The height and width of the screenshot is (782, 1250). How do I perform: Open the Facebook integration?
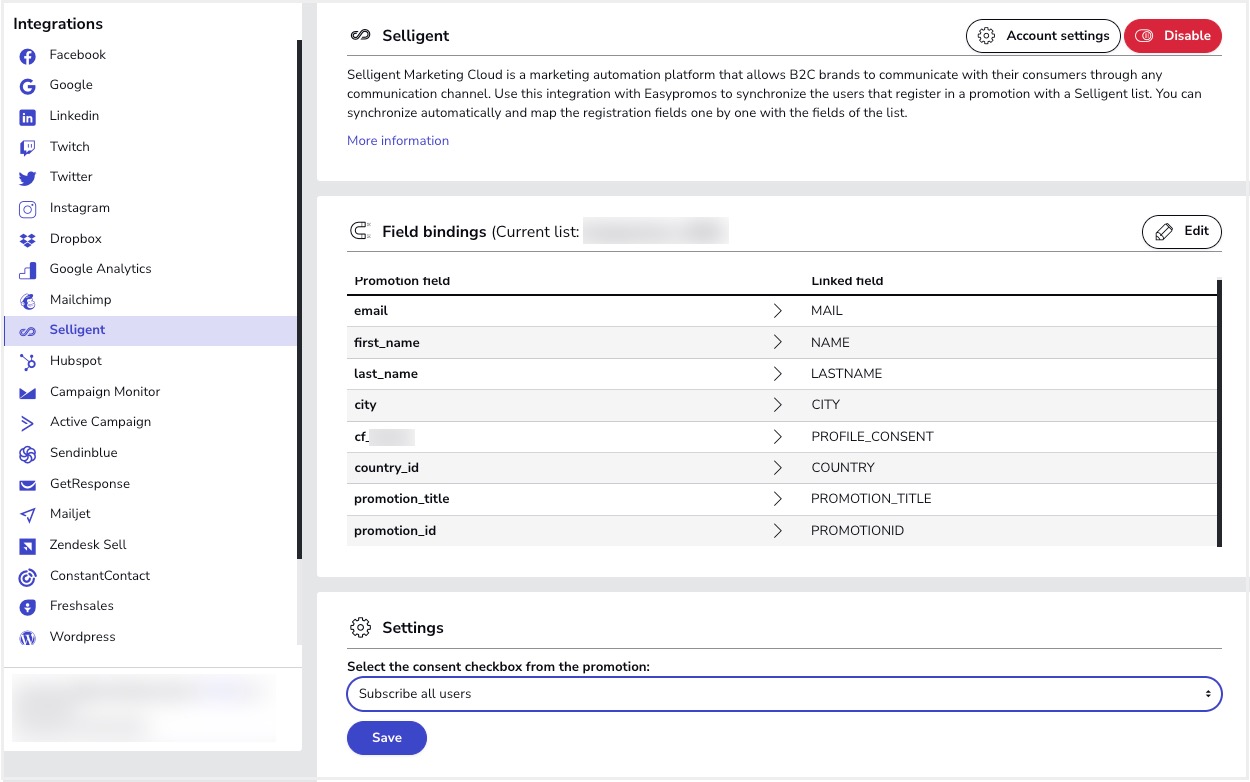point(77,55)
